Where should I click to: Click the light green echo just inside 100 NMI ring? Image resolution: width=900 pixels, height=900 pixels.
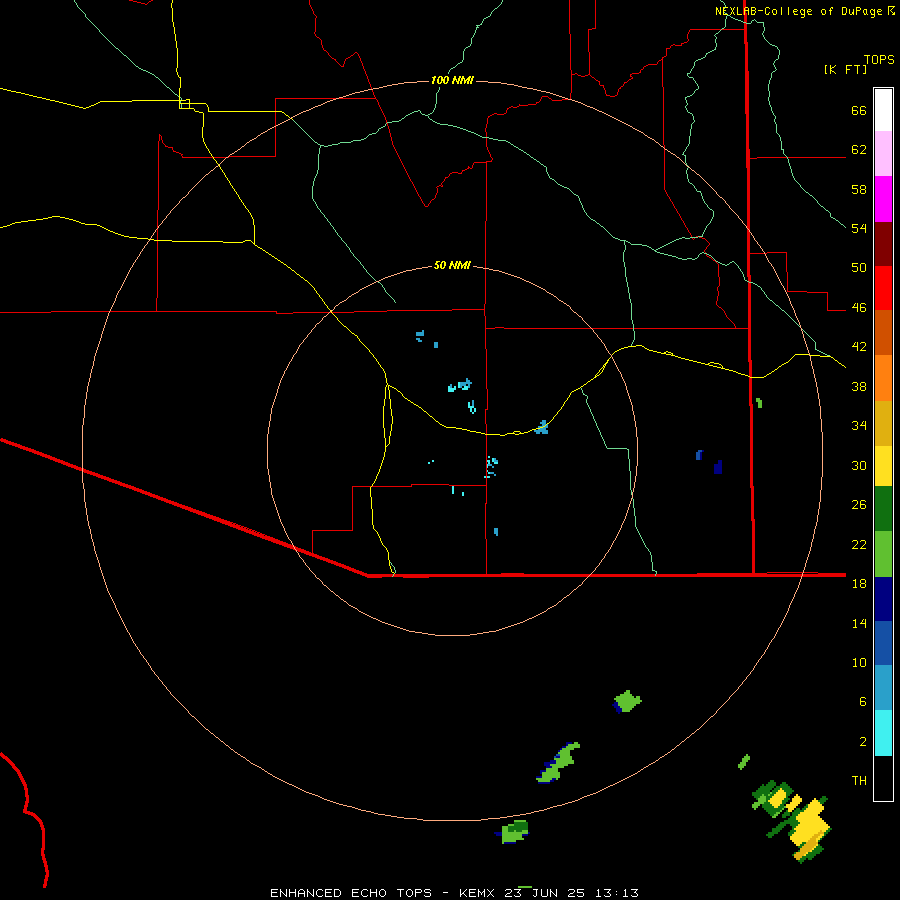click(627, 701)
